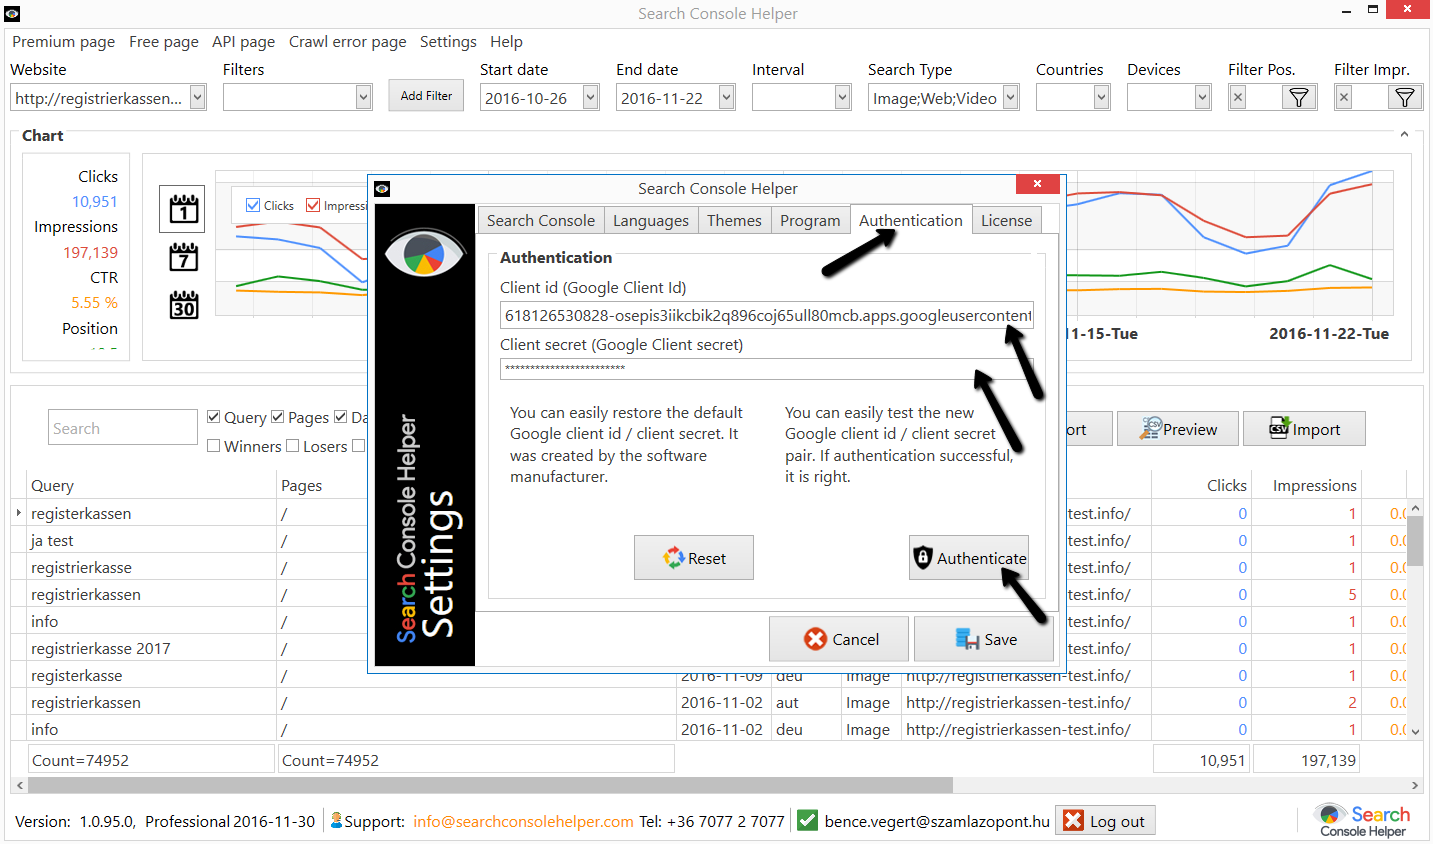This screenshot has height=844, width=1433.
Task: Enable the Winners checkbox
Action: pos(214,446)
